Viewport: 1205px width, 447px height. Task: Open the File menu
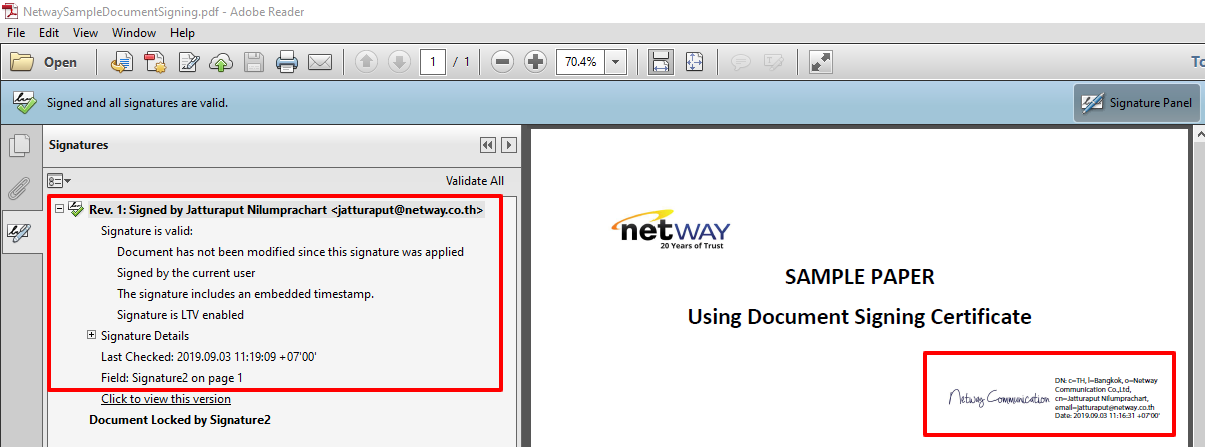click(x=16, y=33)
